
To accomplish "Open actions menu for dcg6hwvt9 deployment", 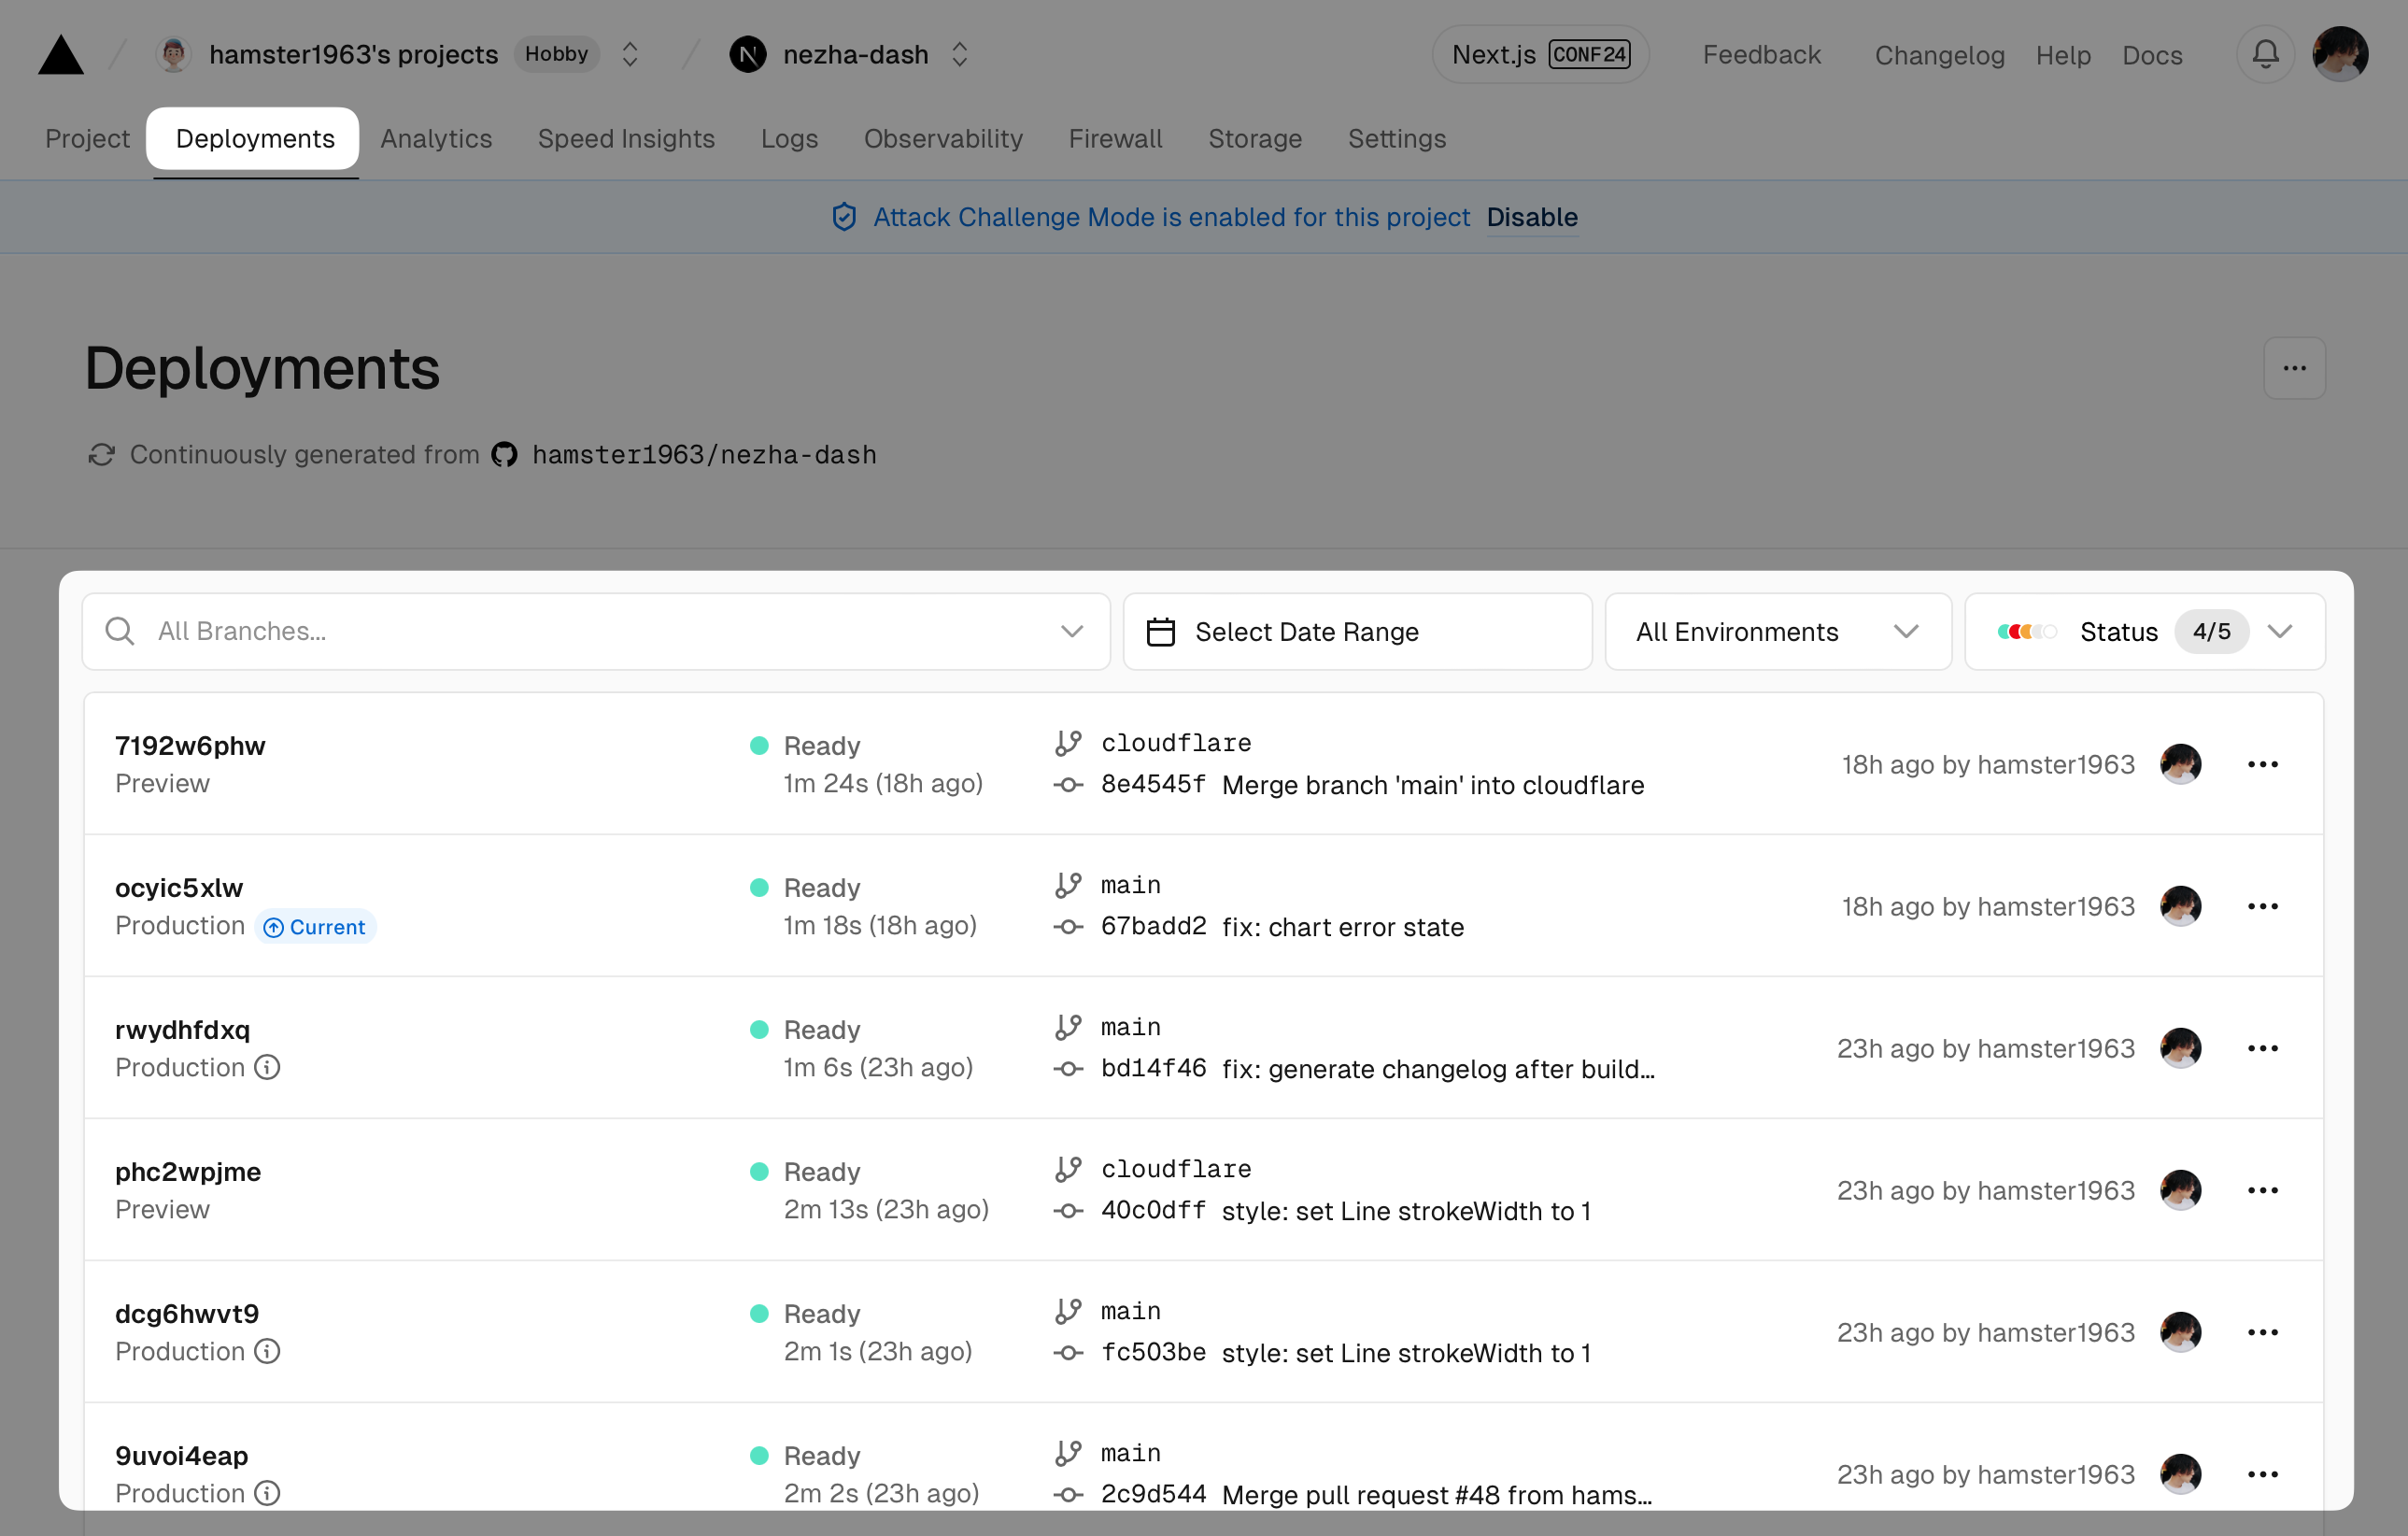I will tap(2262, 1332).
